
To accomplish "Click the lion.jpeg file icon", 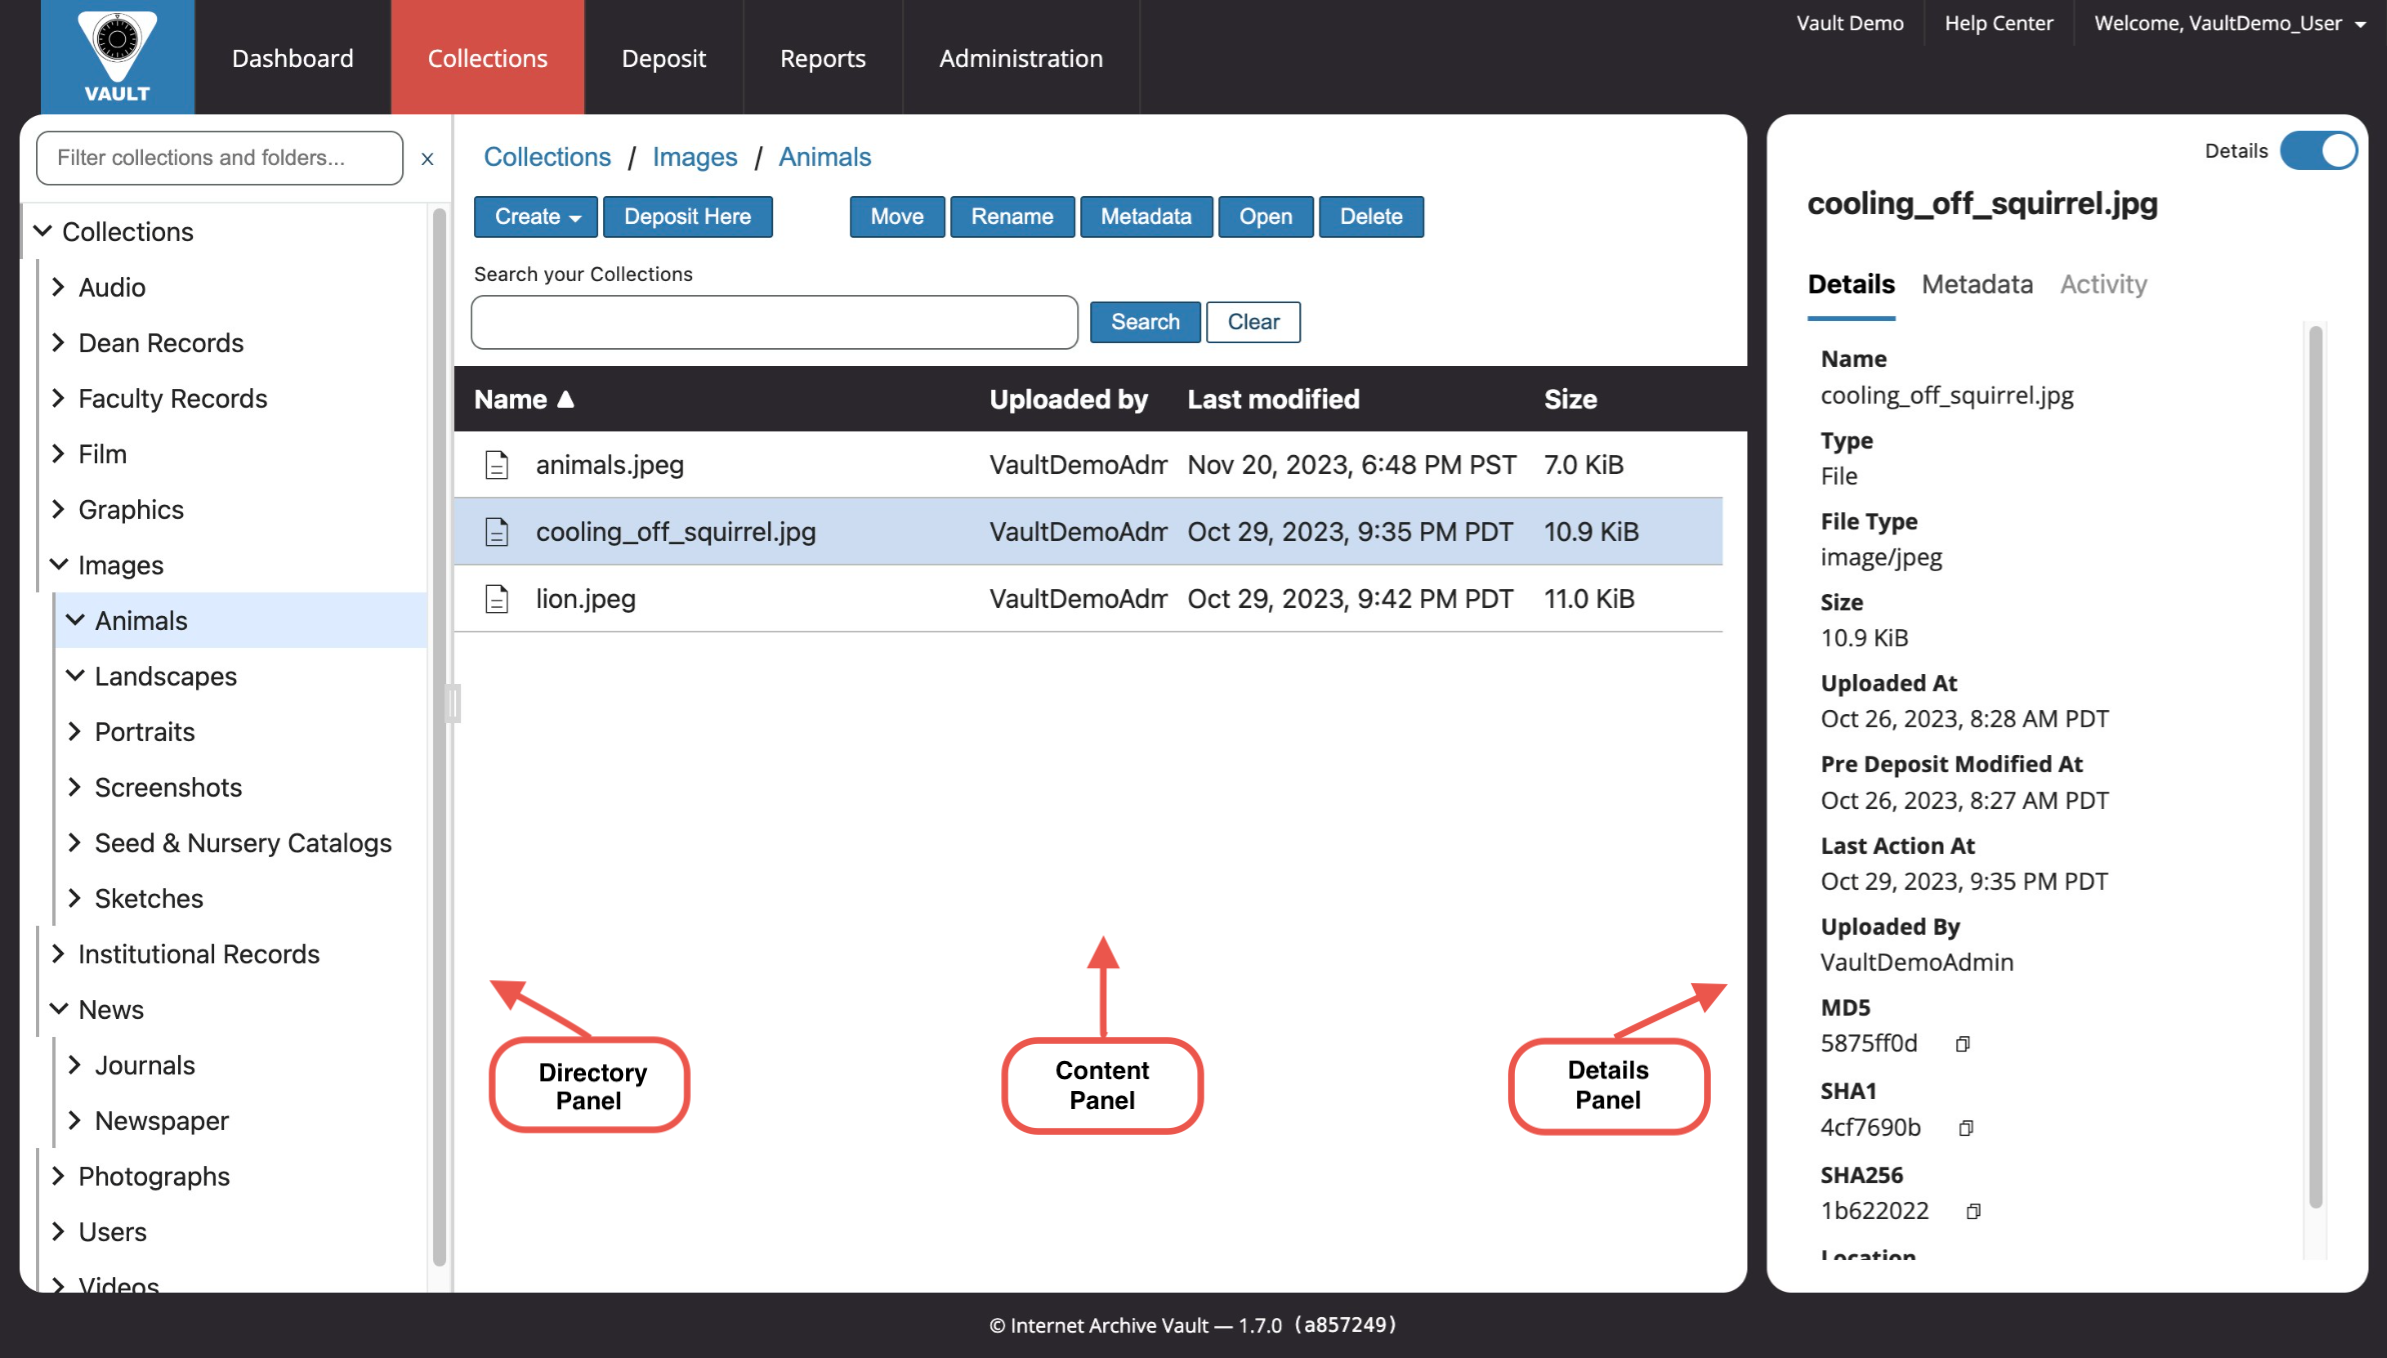I will pyautogui.click(x=497, y=599).
